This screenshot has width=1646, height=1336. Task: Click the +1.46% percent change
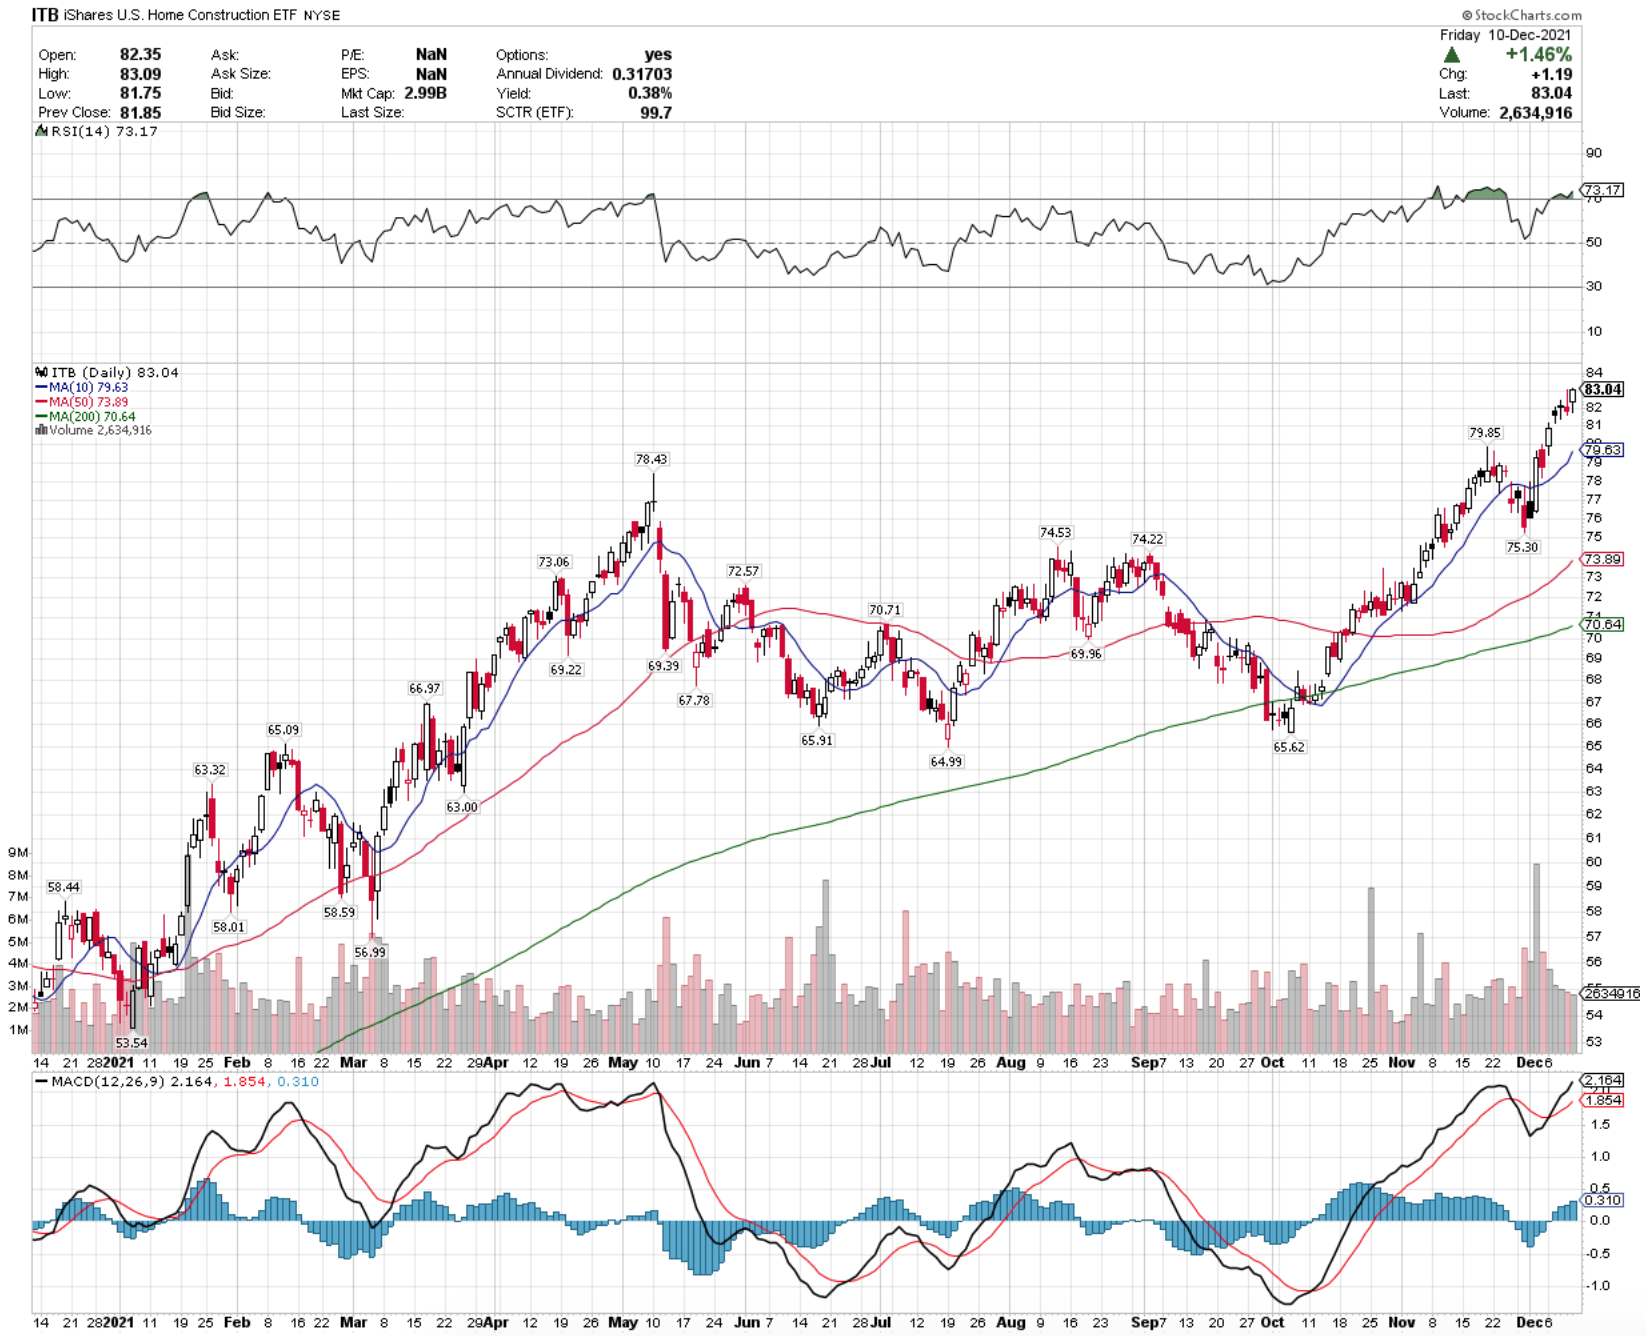point(1538,55)
